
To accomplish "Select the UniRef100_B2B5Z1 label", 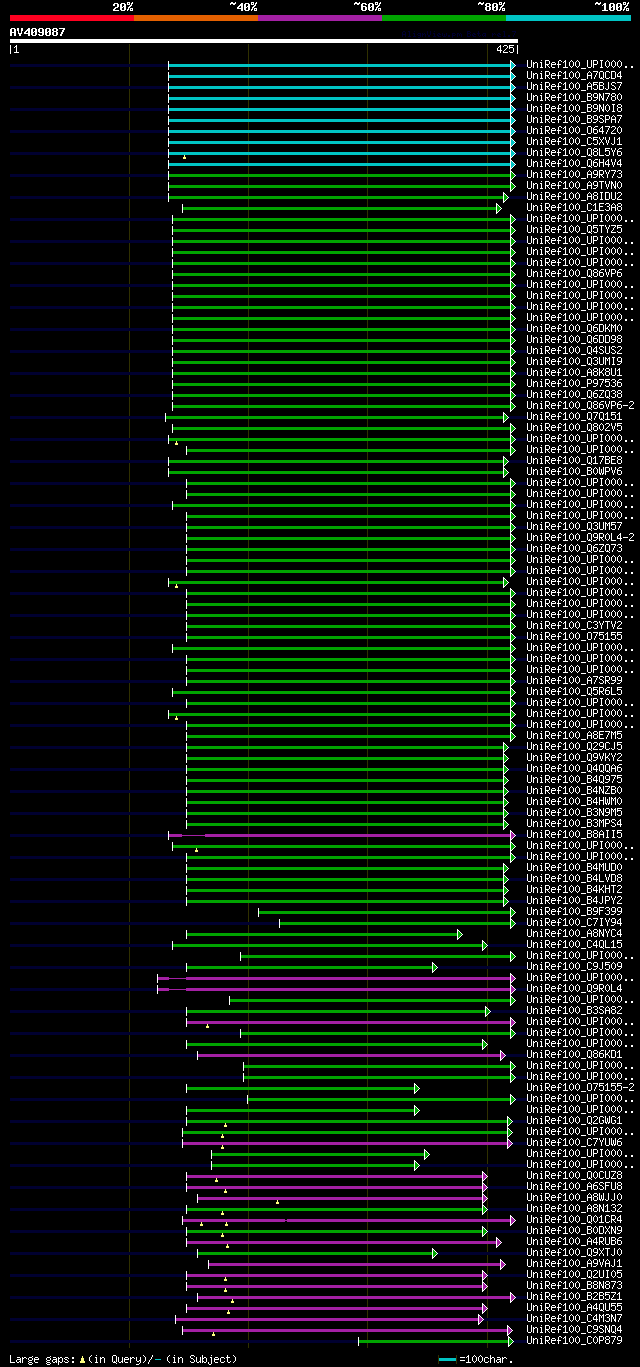I will (x=574, y=1296).
